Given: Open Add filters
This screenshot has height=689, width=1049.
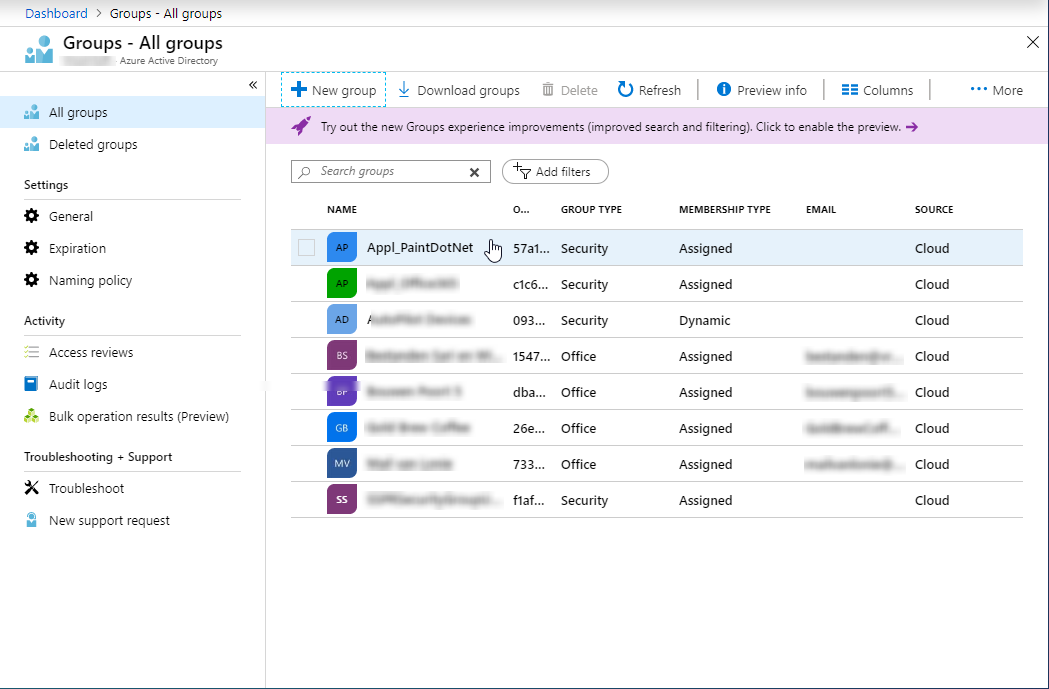Looking at the screenshot, I should click(x=555, y=172).
